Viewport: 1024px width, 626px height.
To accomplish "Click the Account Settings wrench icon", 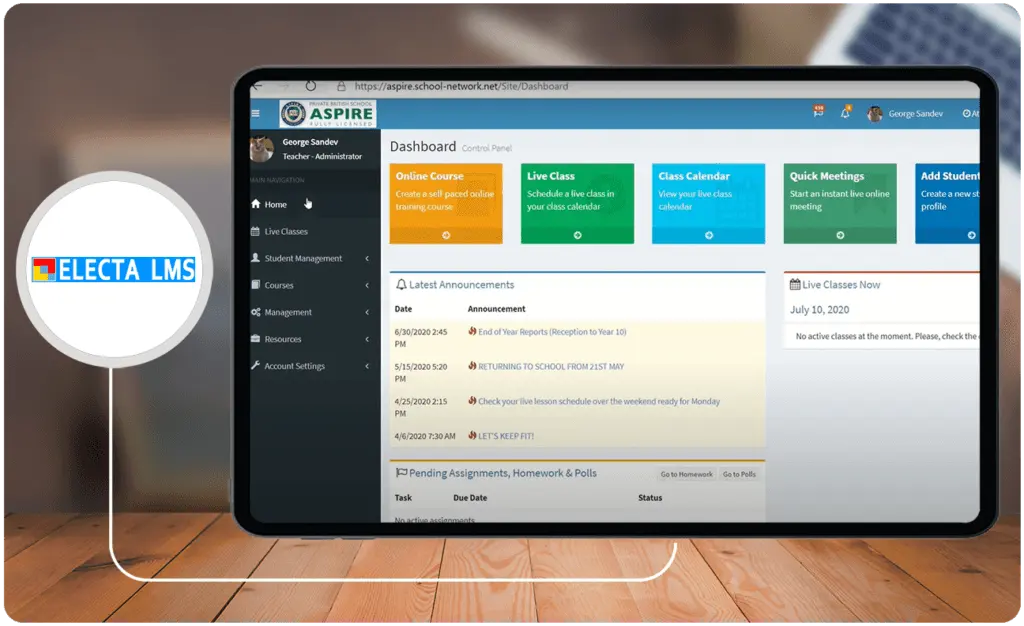I will 255,366.
